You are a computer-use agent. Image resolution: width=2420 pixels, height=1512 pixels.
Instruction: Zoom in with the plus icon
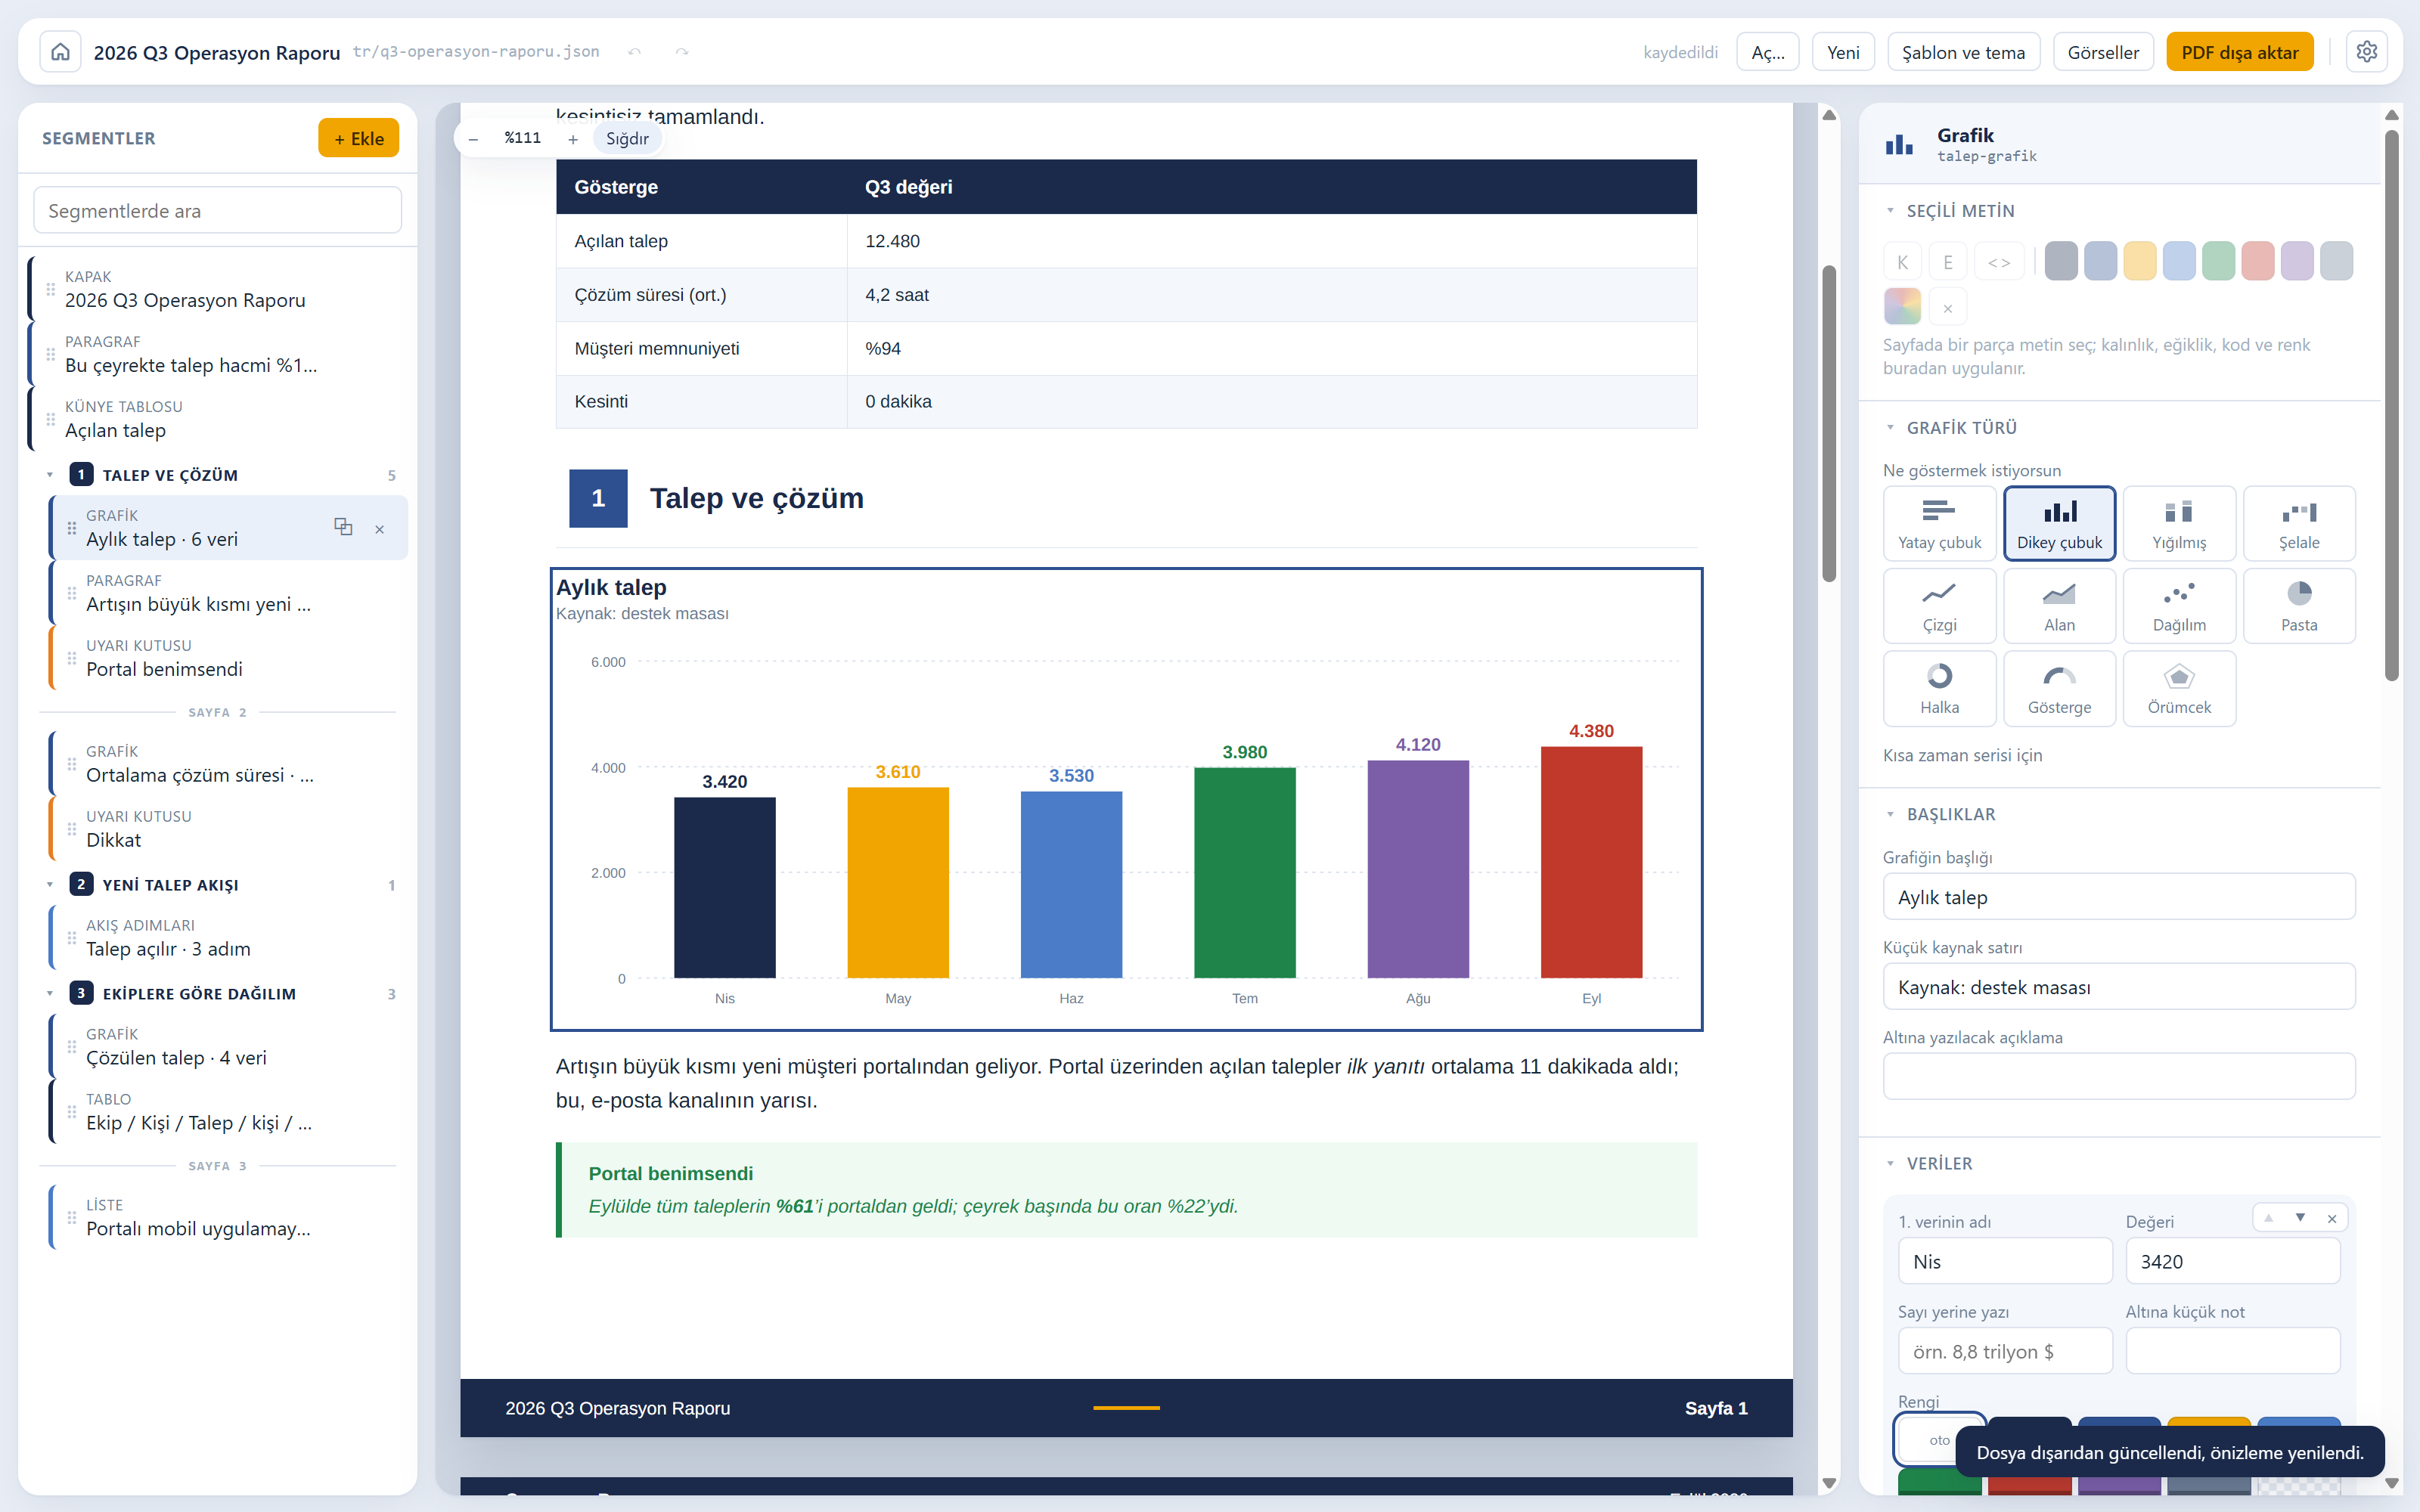tap(573, 139)
